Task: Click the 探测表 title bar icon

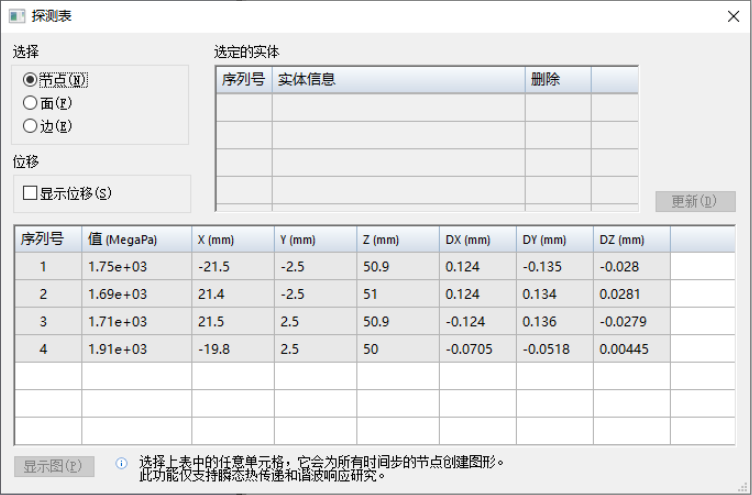Action: pos(17,16)
